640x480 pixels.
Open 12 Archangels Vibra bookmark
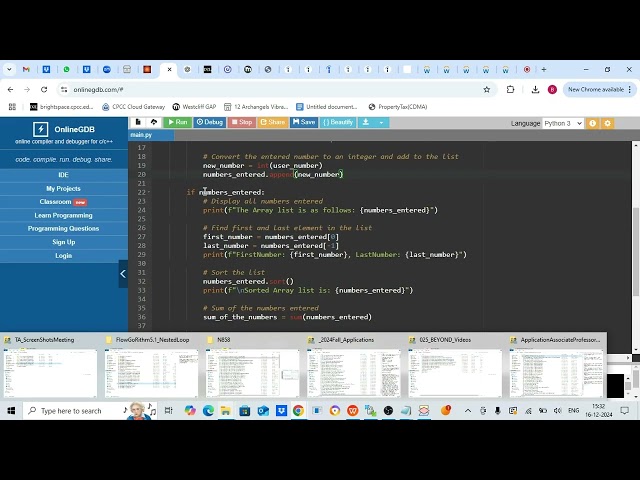point(256,107)
